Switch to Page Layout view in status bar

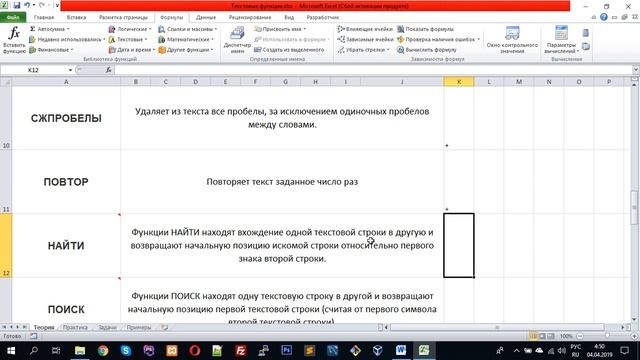(542, 336)
